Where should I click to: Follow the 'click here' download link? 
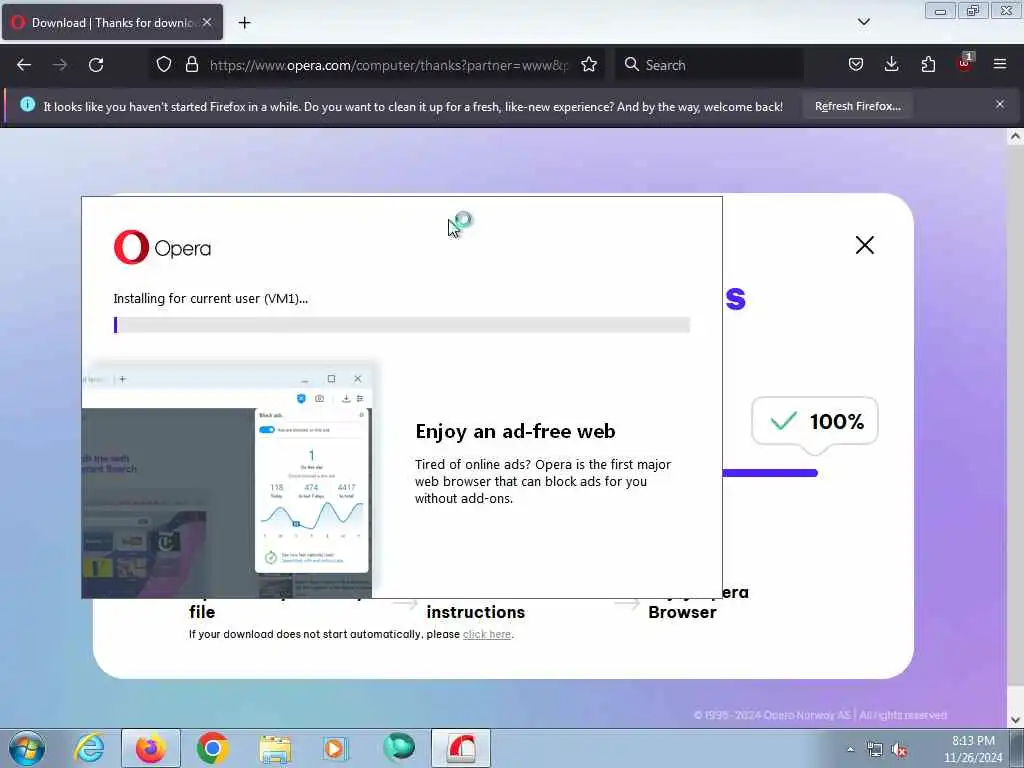[x=487, y=634]
